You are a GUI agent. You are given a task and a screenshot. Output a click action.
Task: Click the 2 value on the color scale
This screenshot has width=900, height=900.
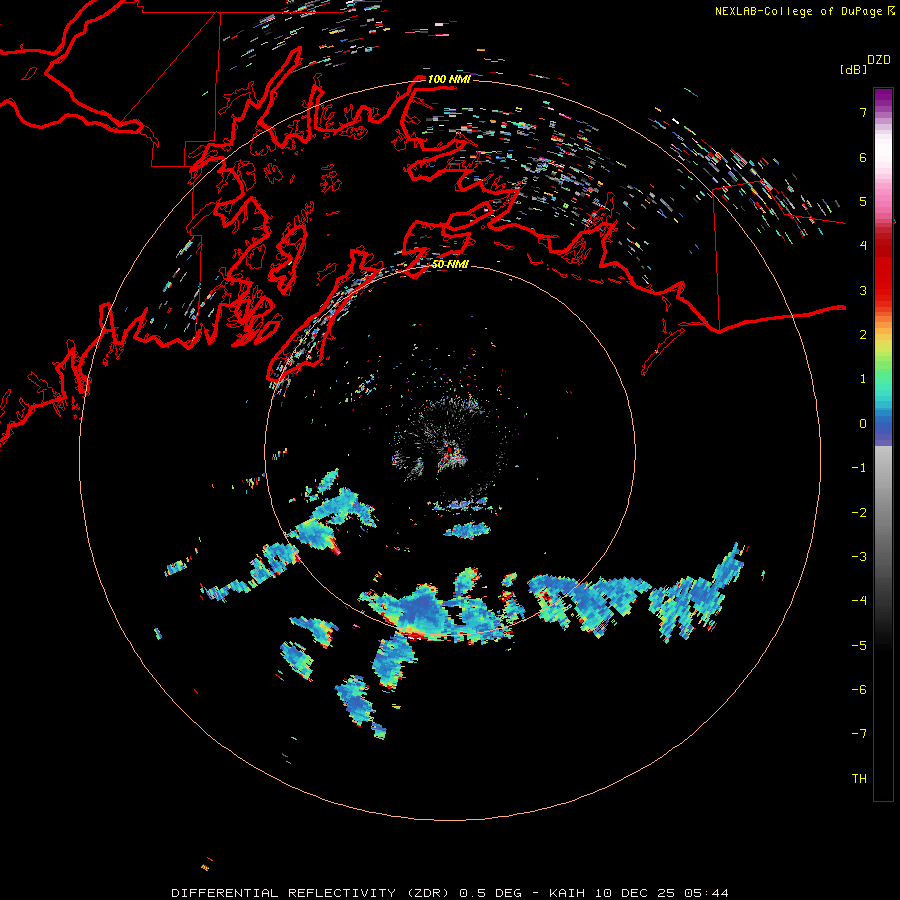click(x=863, y=335)
